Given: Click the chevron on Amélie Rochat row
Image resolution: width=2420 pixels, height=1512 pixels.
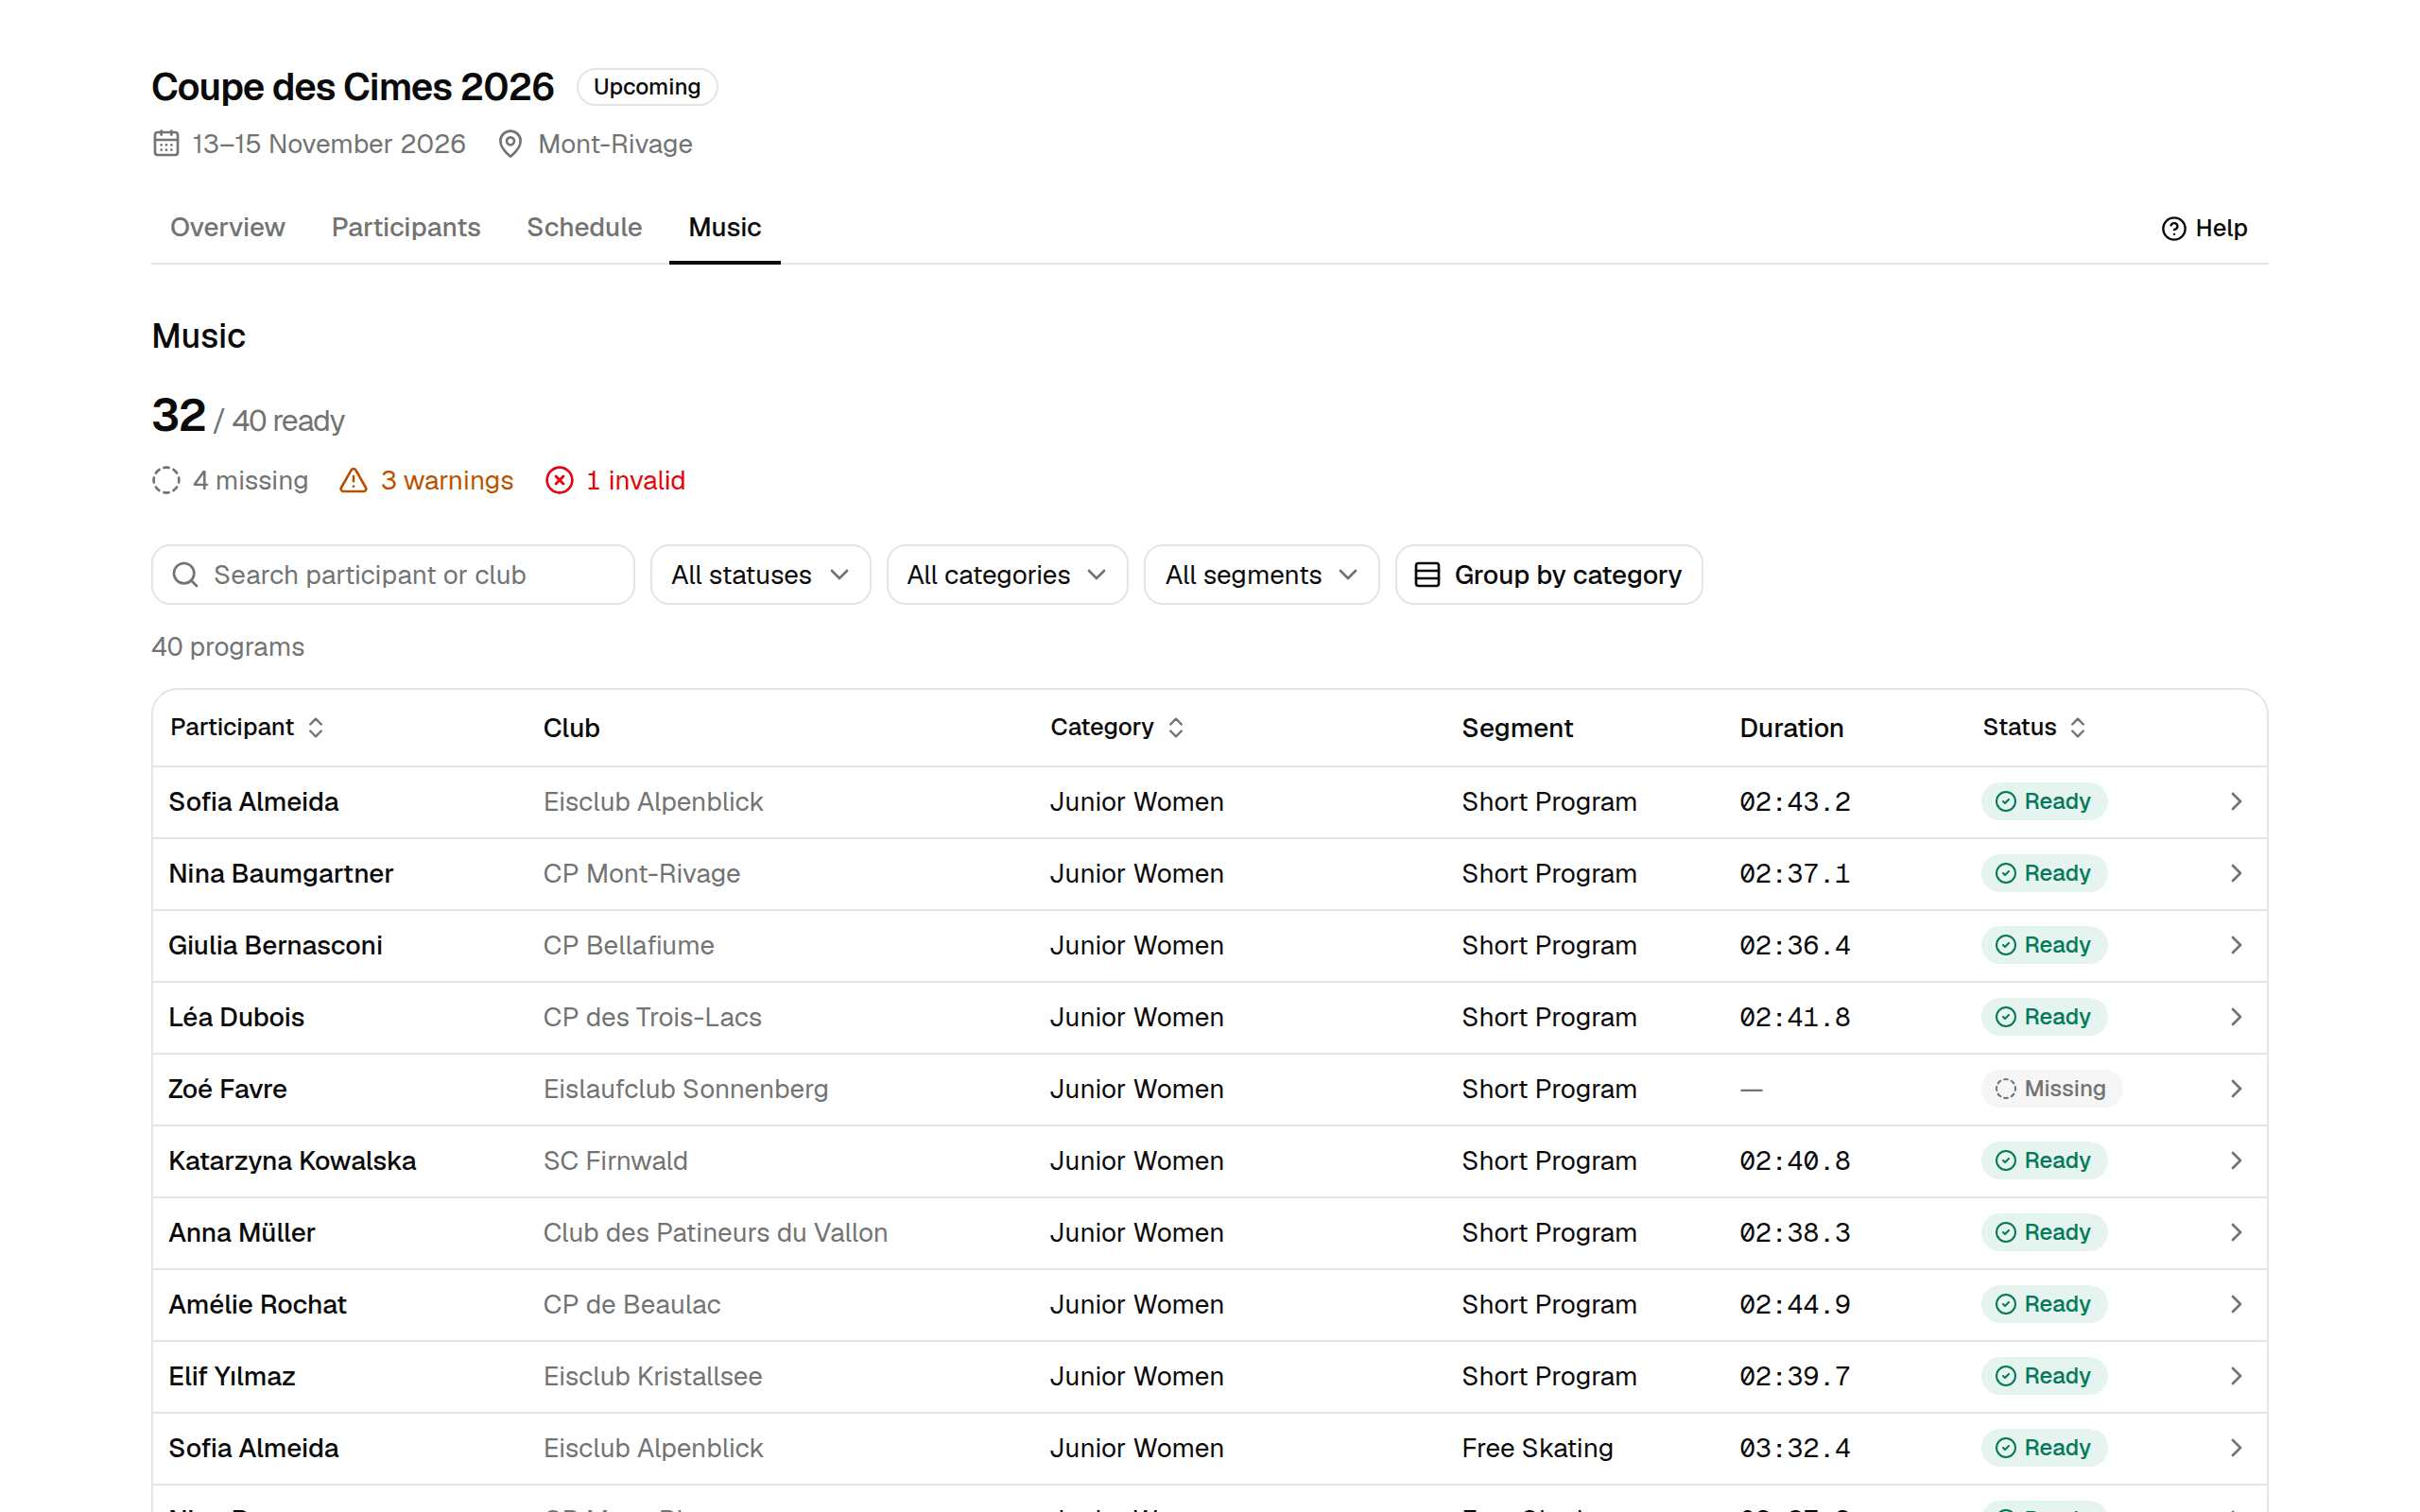Looking at the screenshot, I should (2236, 1304).
